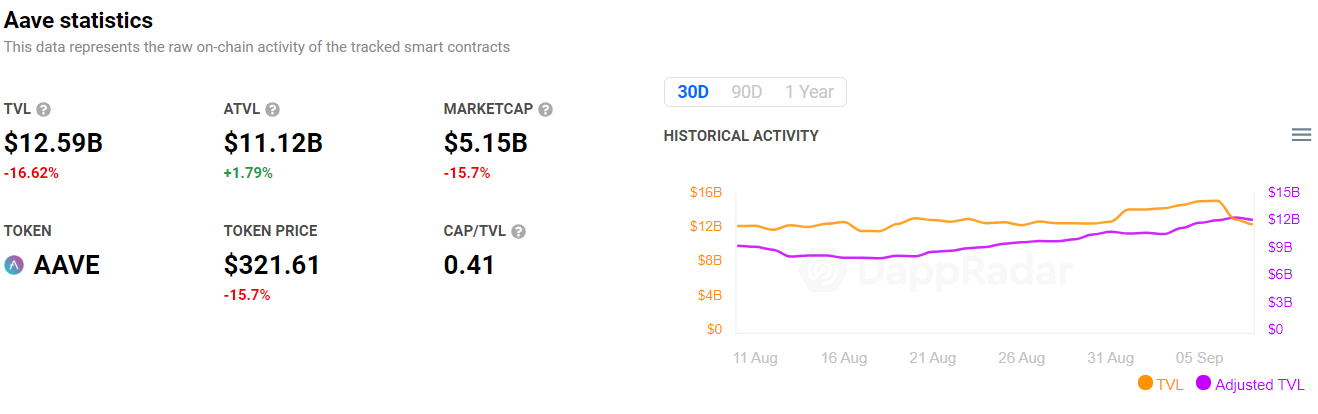The image size is (1318, 414).
Task: Select the 30D time range tab
Action: click(x=693, y=92)
